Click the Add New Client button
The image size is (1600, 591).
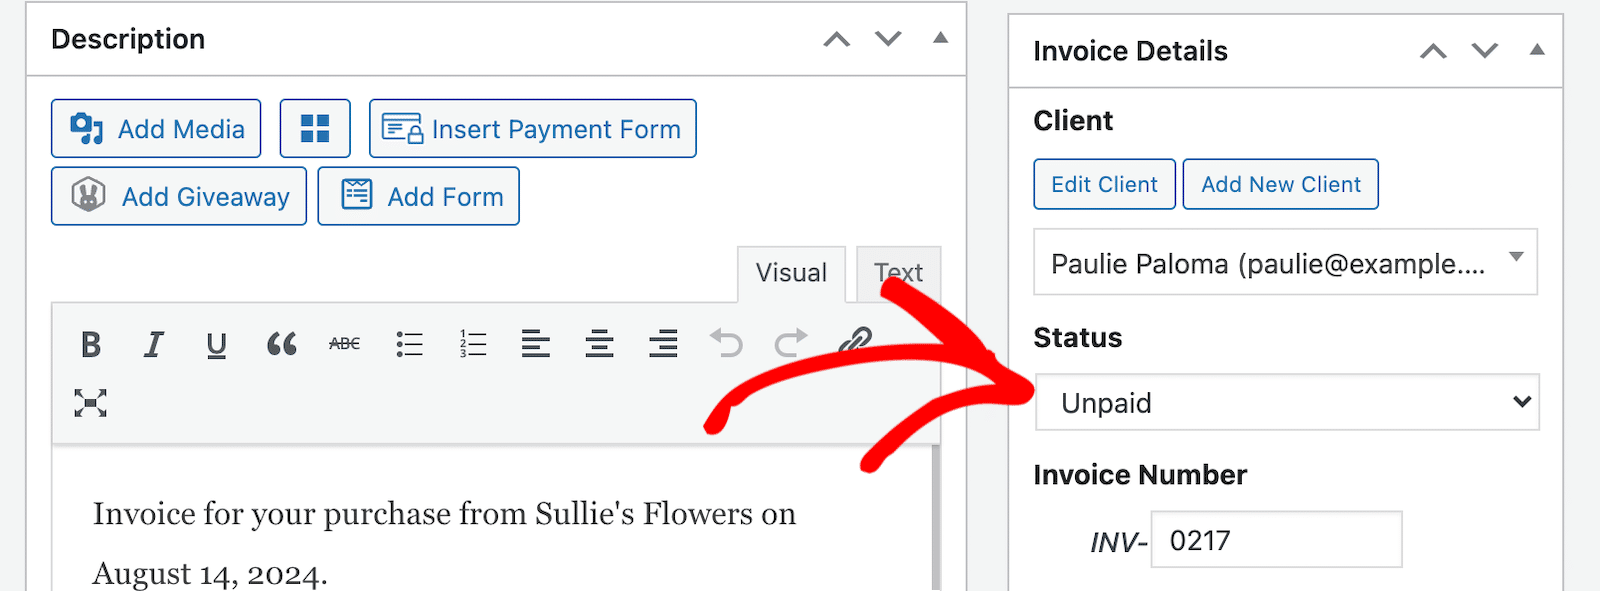pyautogui.click(x=1280, y=184)
